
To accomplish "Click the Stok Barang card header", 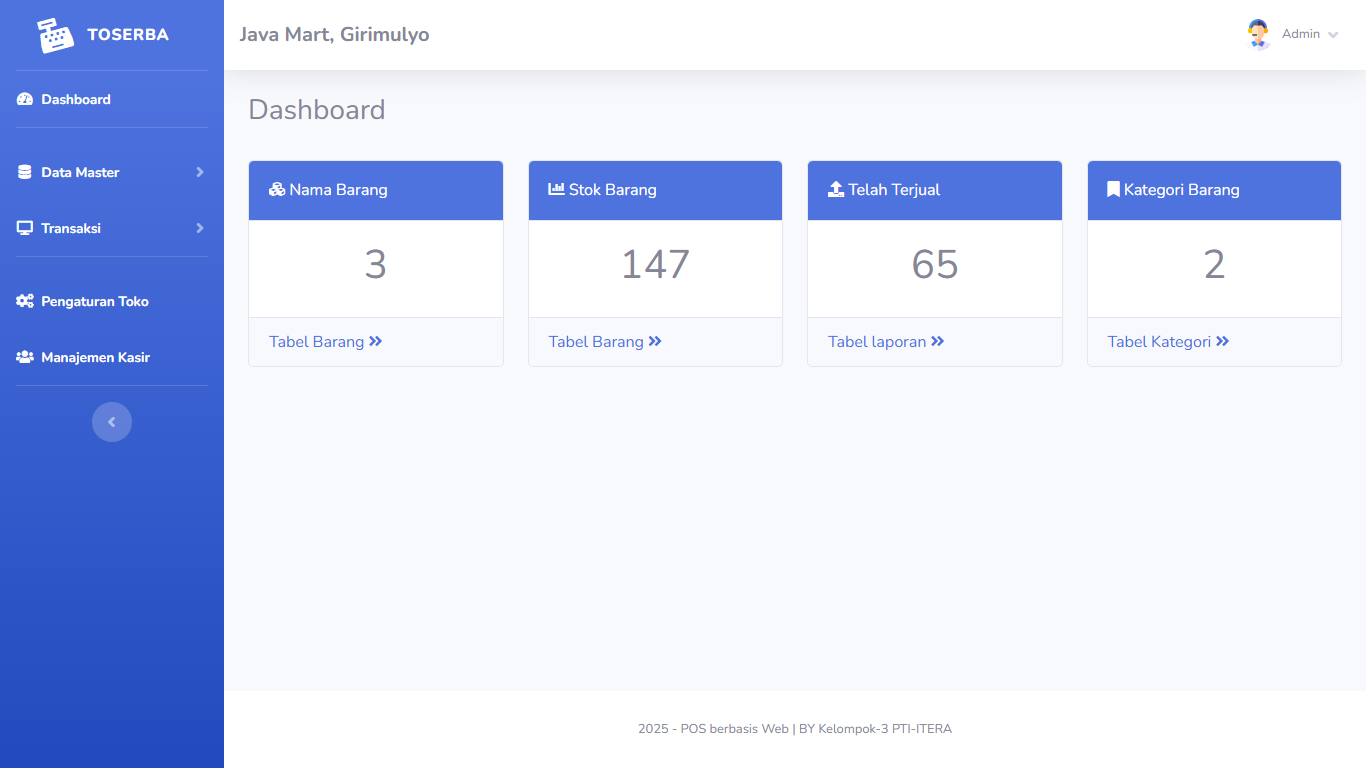I will click(x=655, y=190).
